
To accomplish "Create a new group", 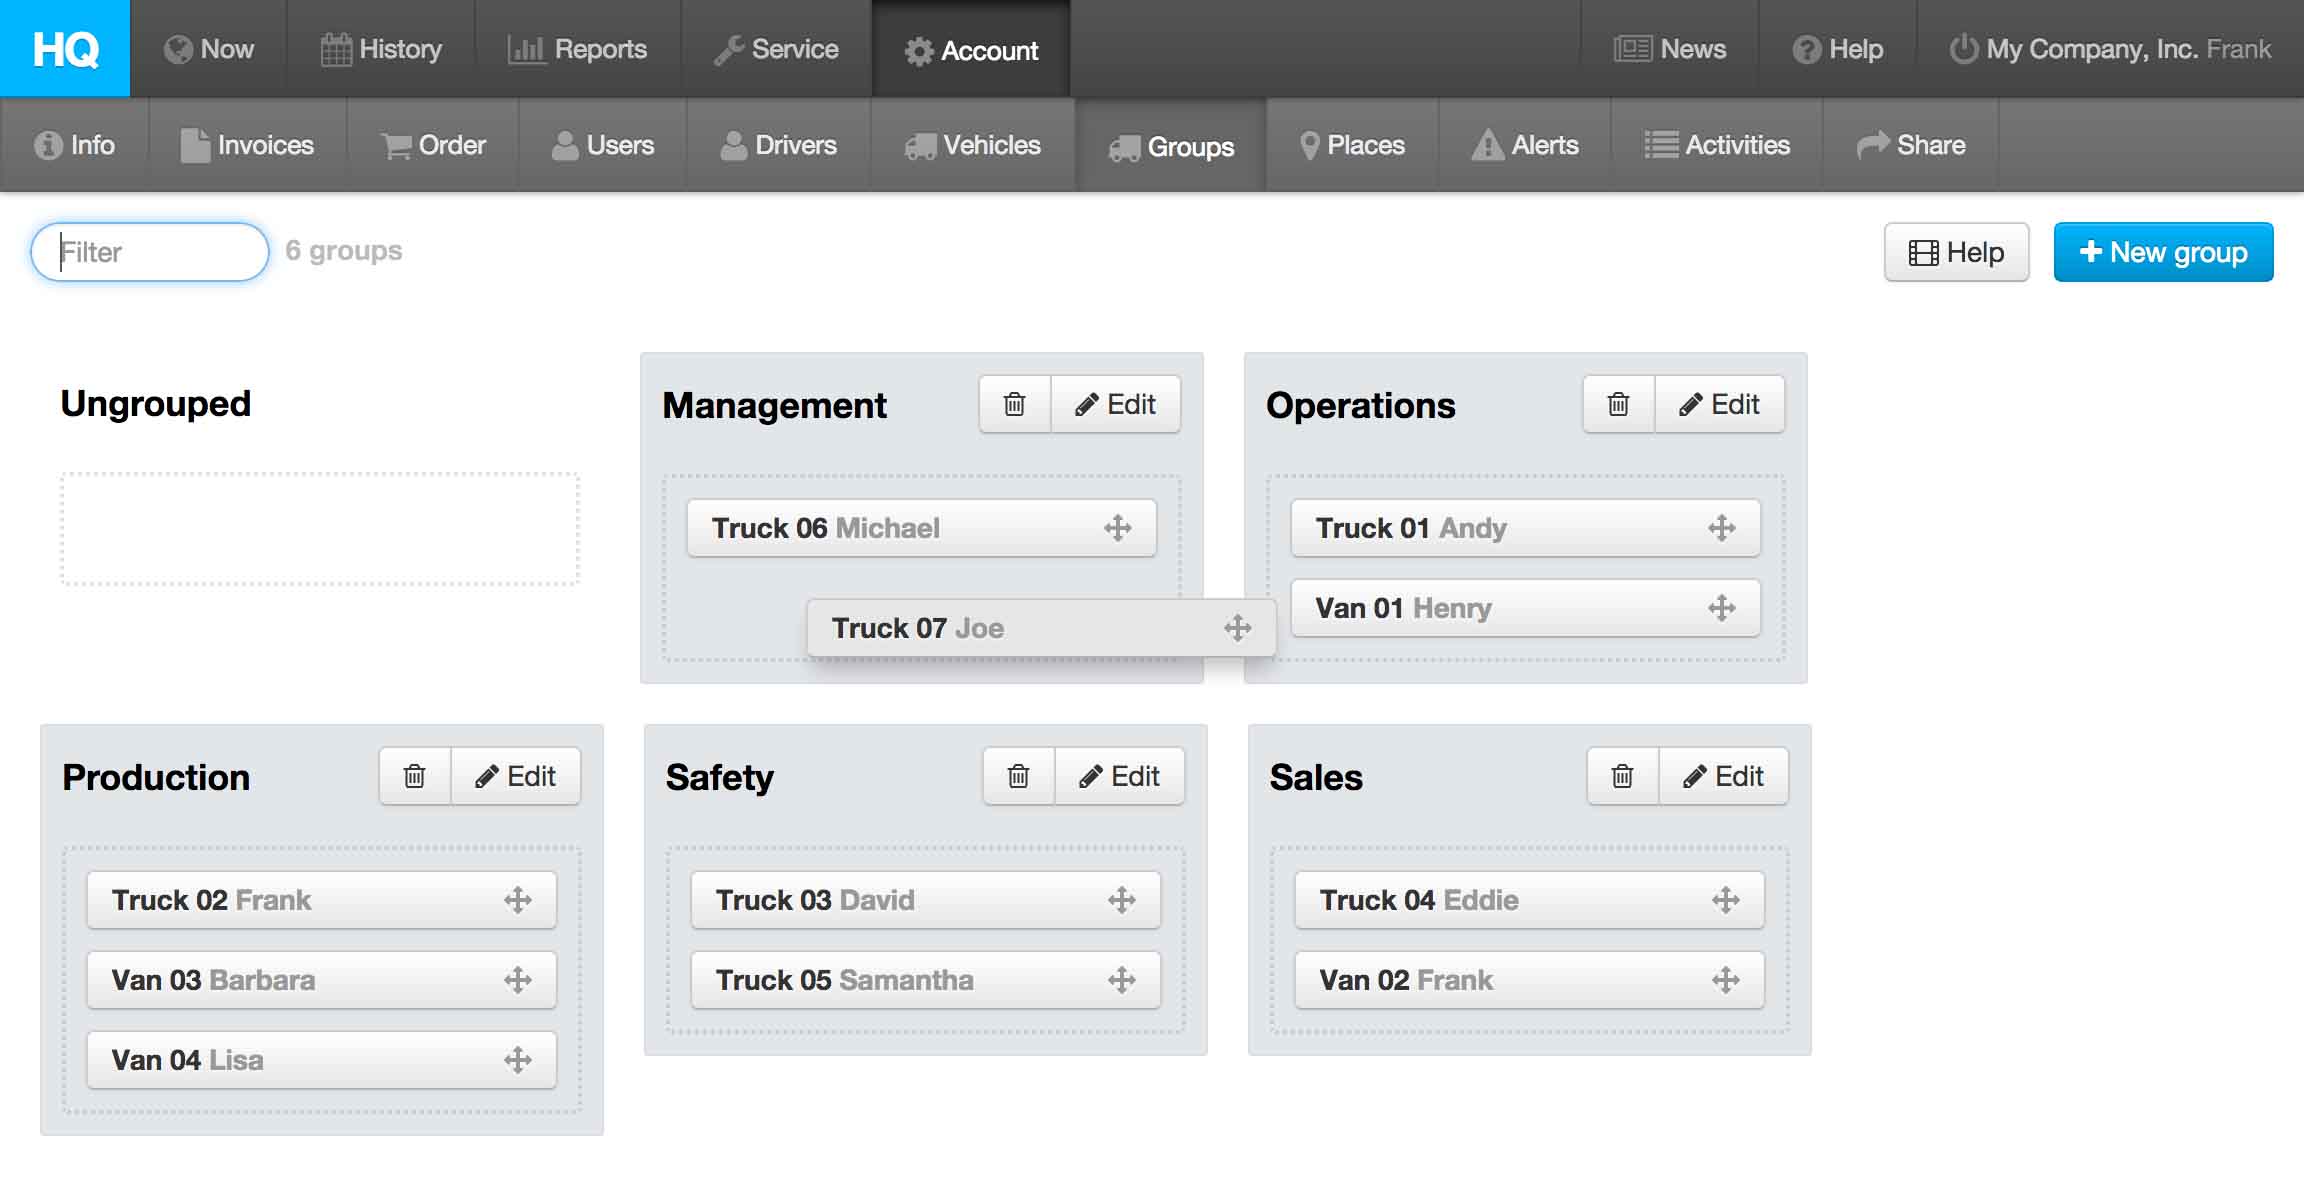I will click(x=2163, y=252).
